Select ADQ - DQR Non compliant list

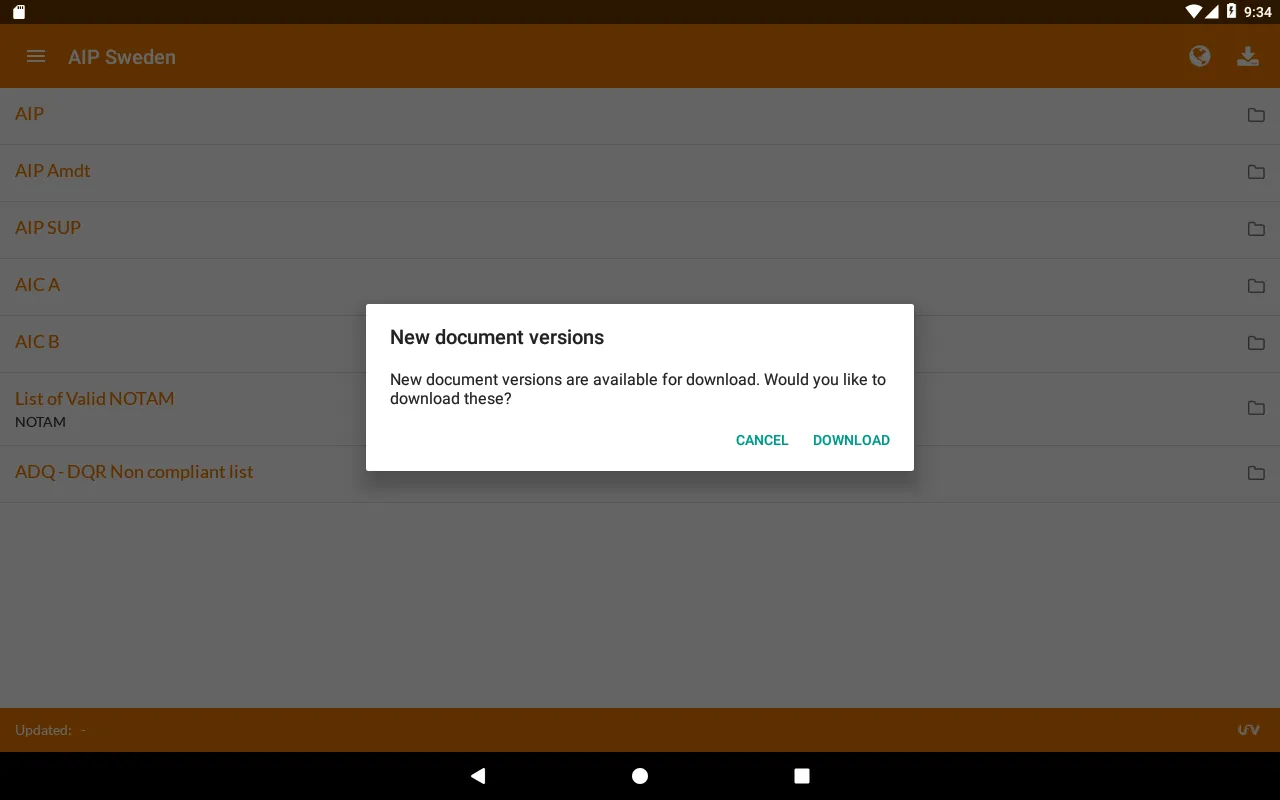tap(134, 472)
